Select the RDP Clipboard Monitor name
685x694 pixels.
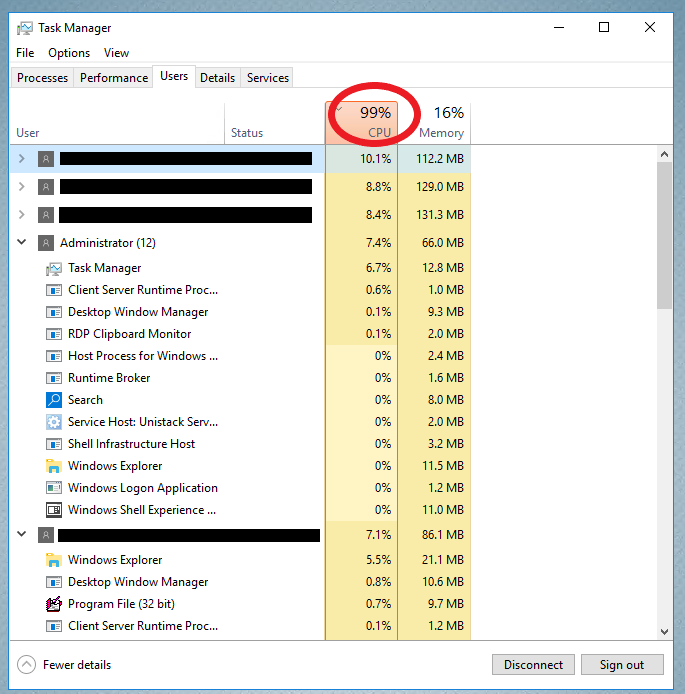click(x=130, y=334)
